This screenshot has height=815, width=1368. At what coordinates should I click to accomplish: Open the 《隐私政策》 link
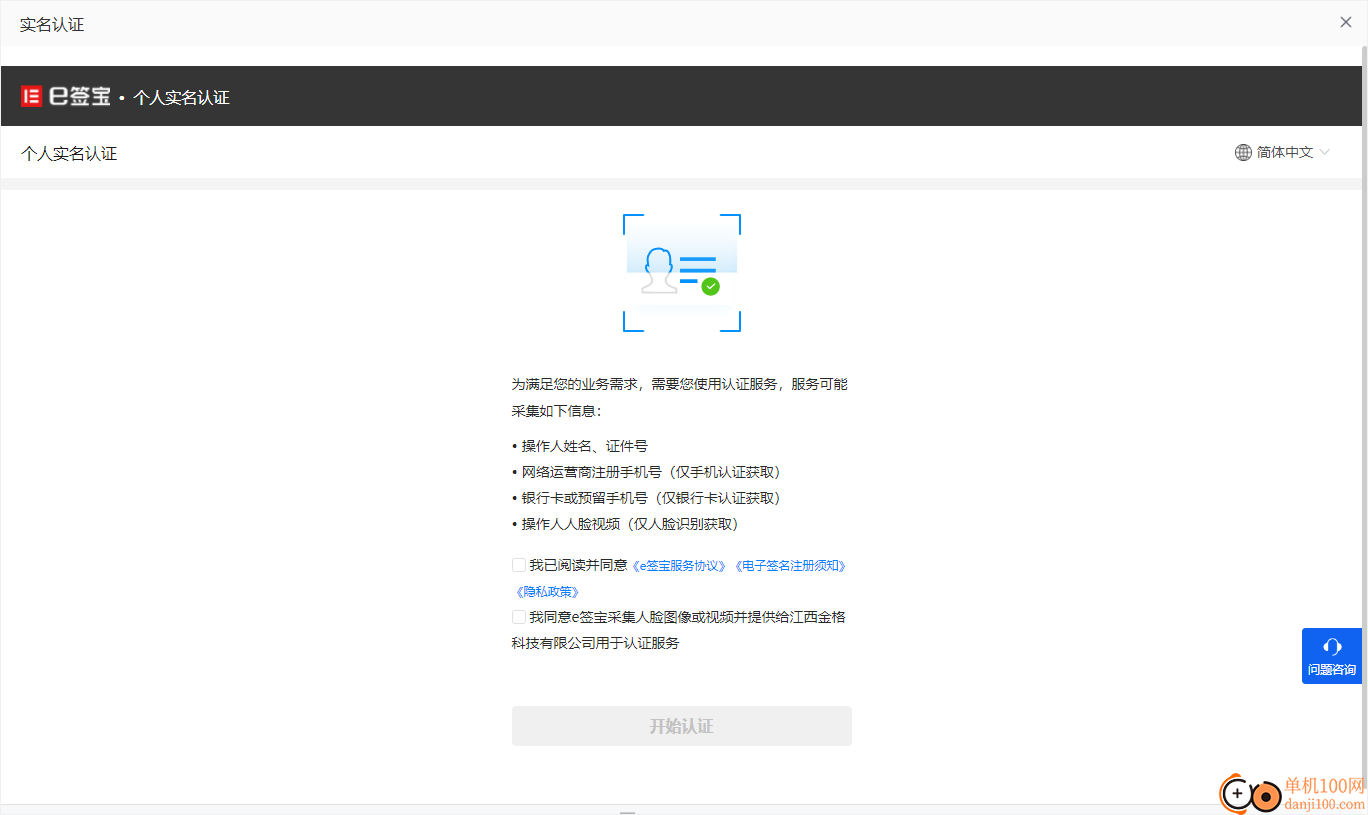[547, 592]
